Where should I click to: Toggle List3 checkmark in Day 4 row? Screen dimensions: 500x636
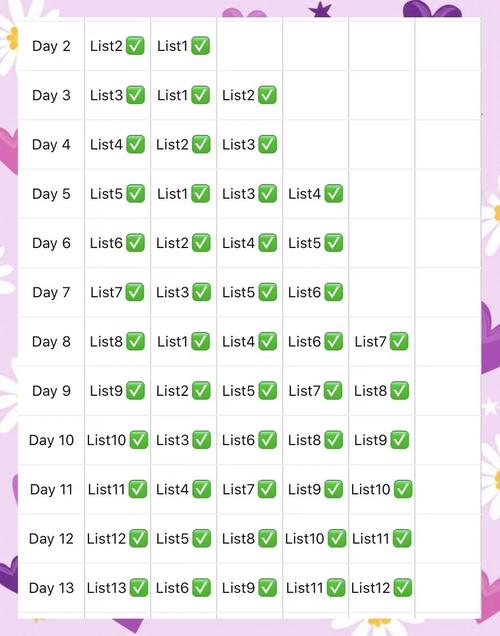268,144
